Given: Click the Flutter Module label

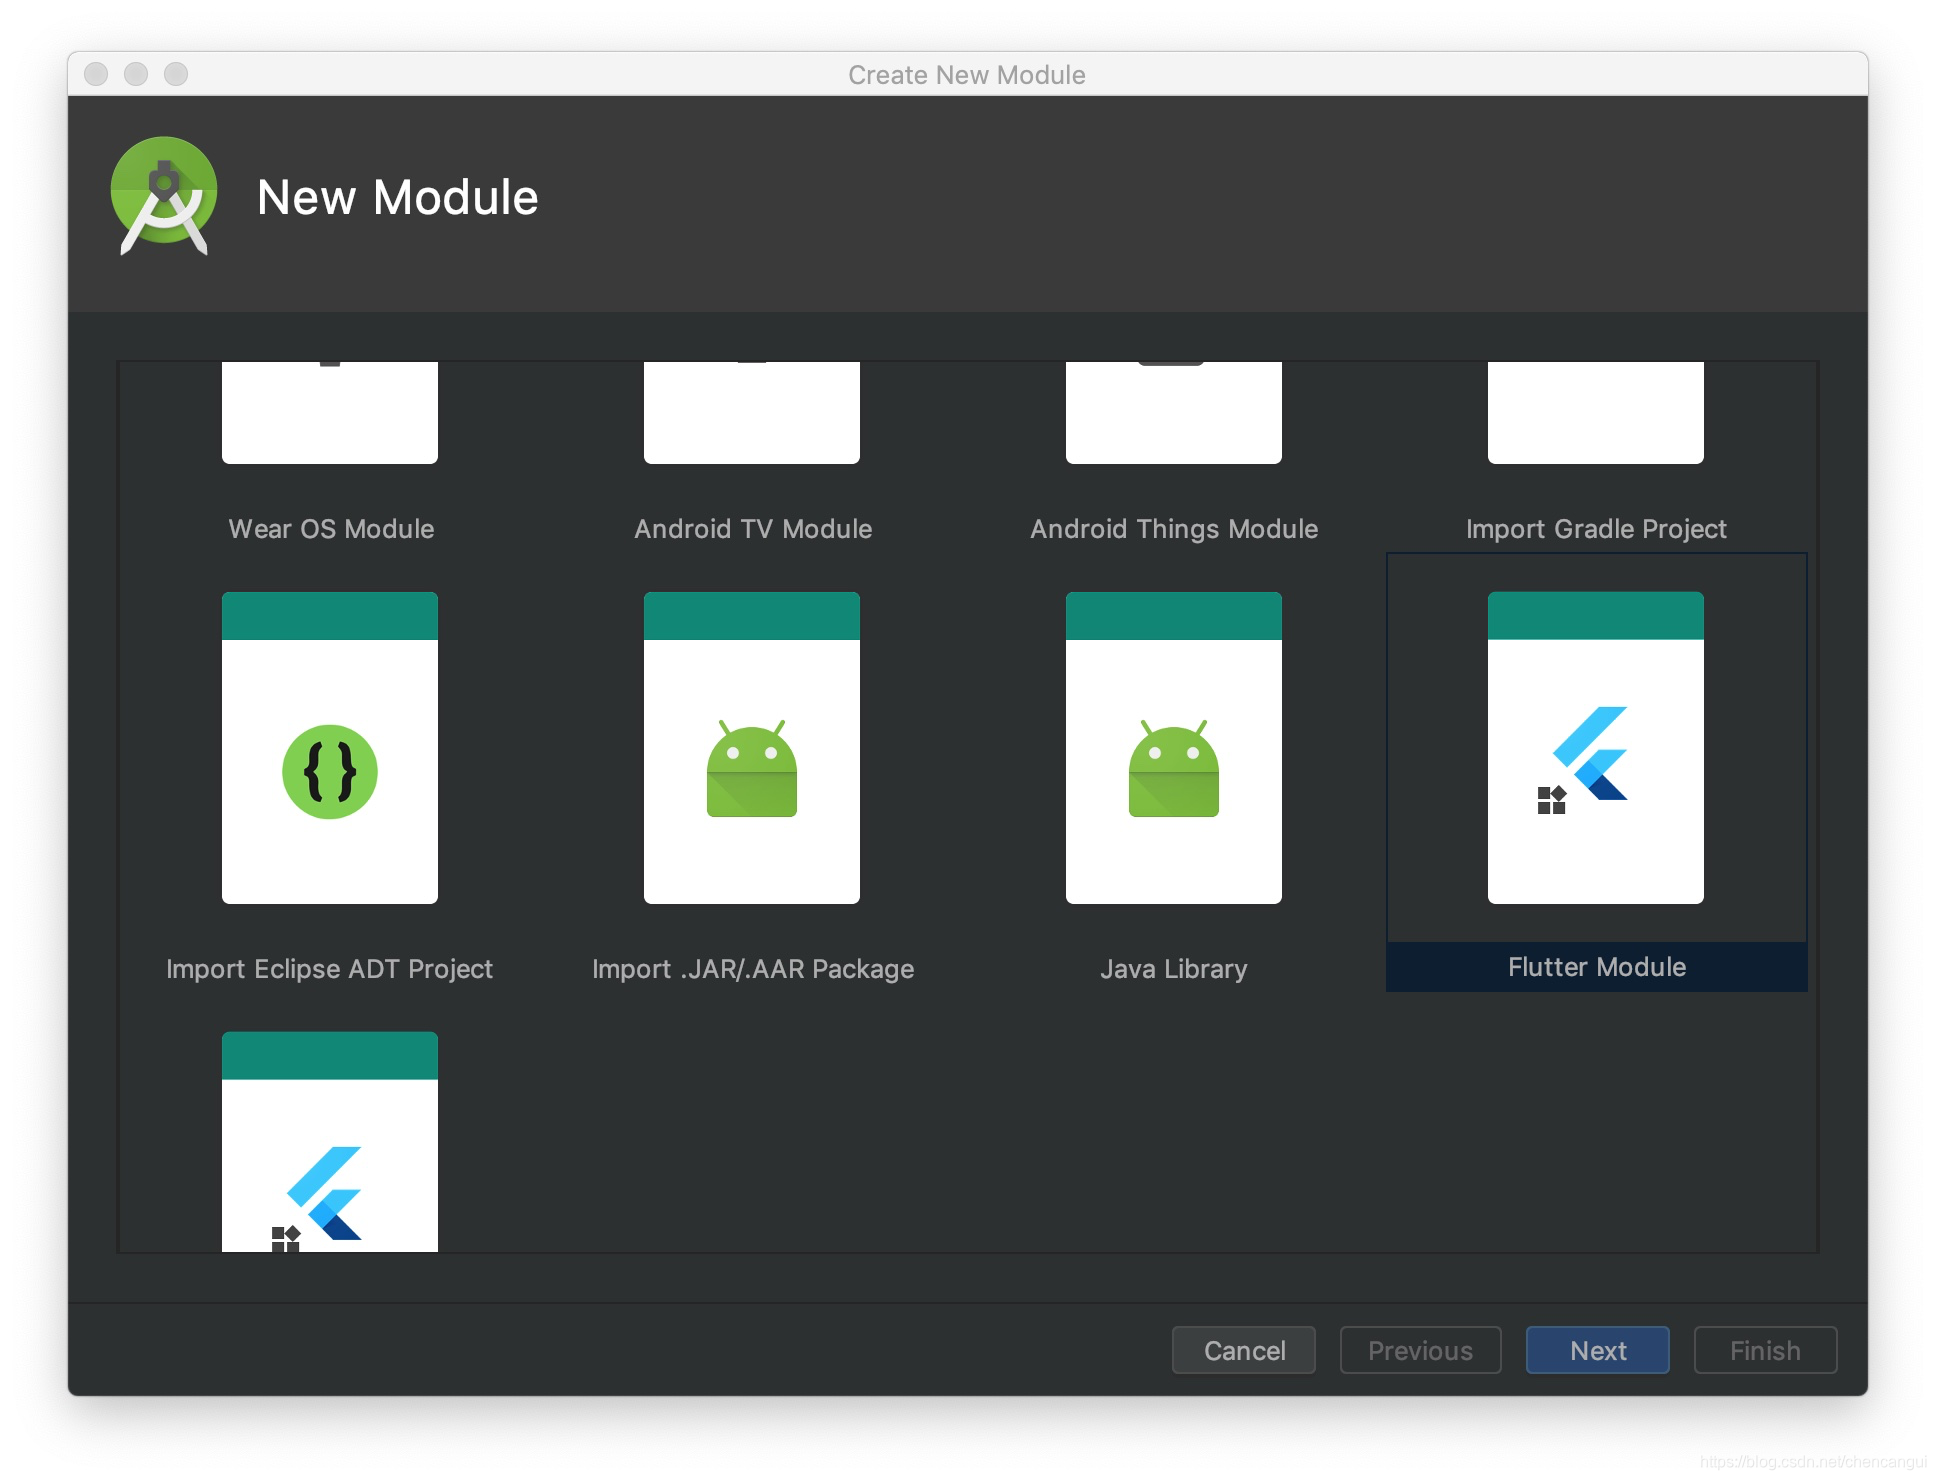Looking at the screenshot, I should point(1597,967).
